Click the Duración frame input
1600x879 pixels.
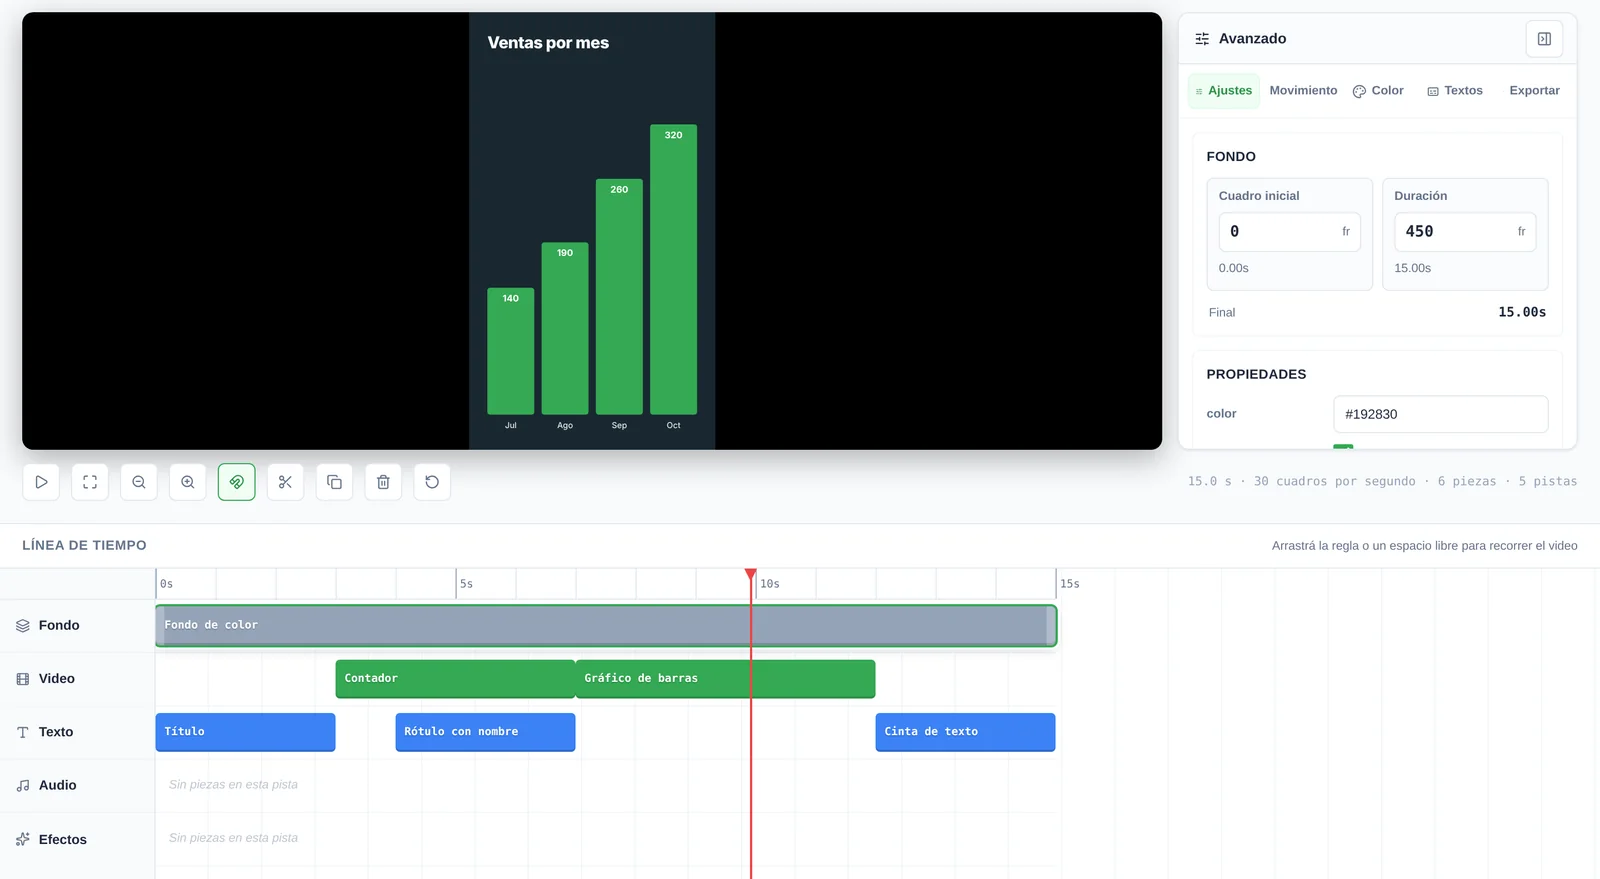tap(1465, 231)
